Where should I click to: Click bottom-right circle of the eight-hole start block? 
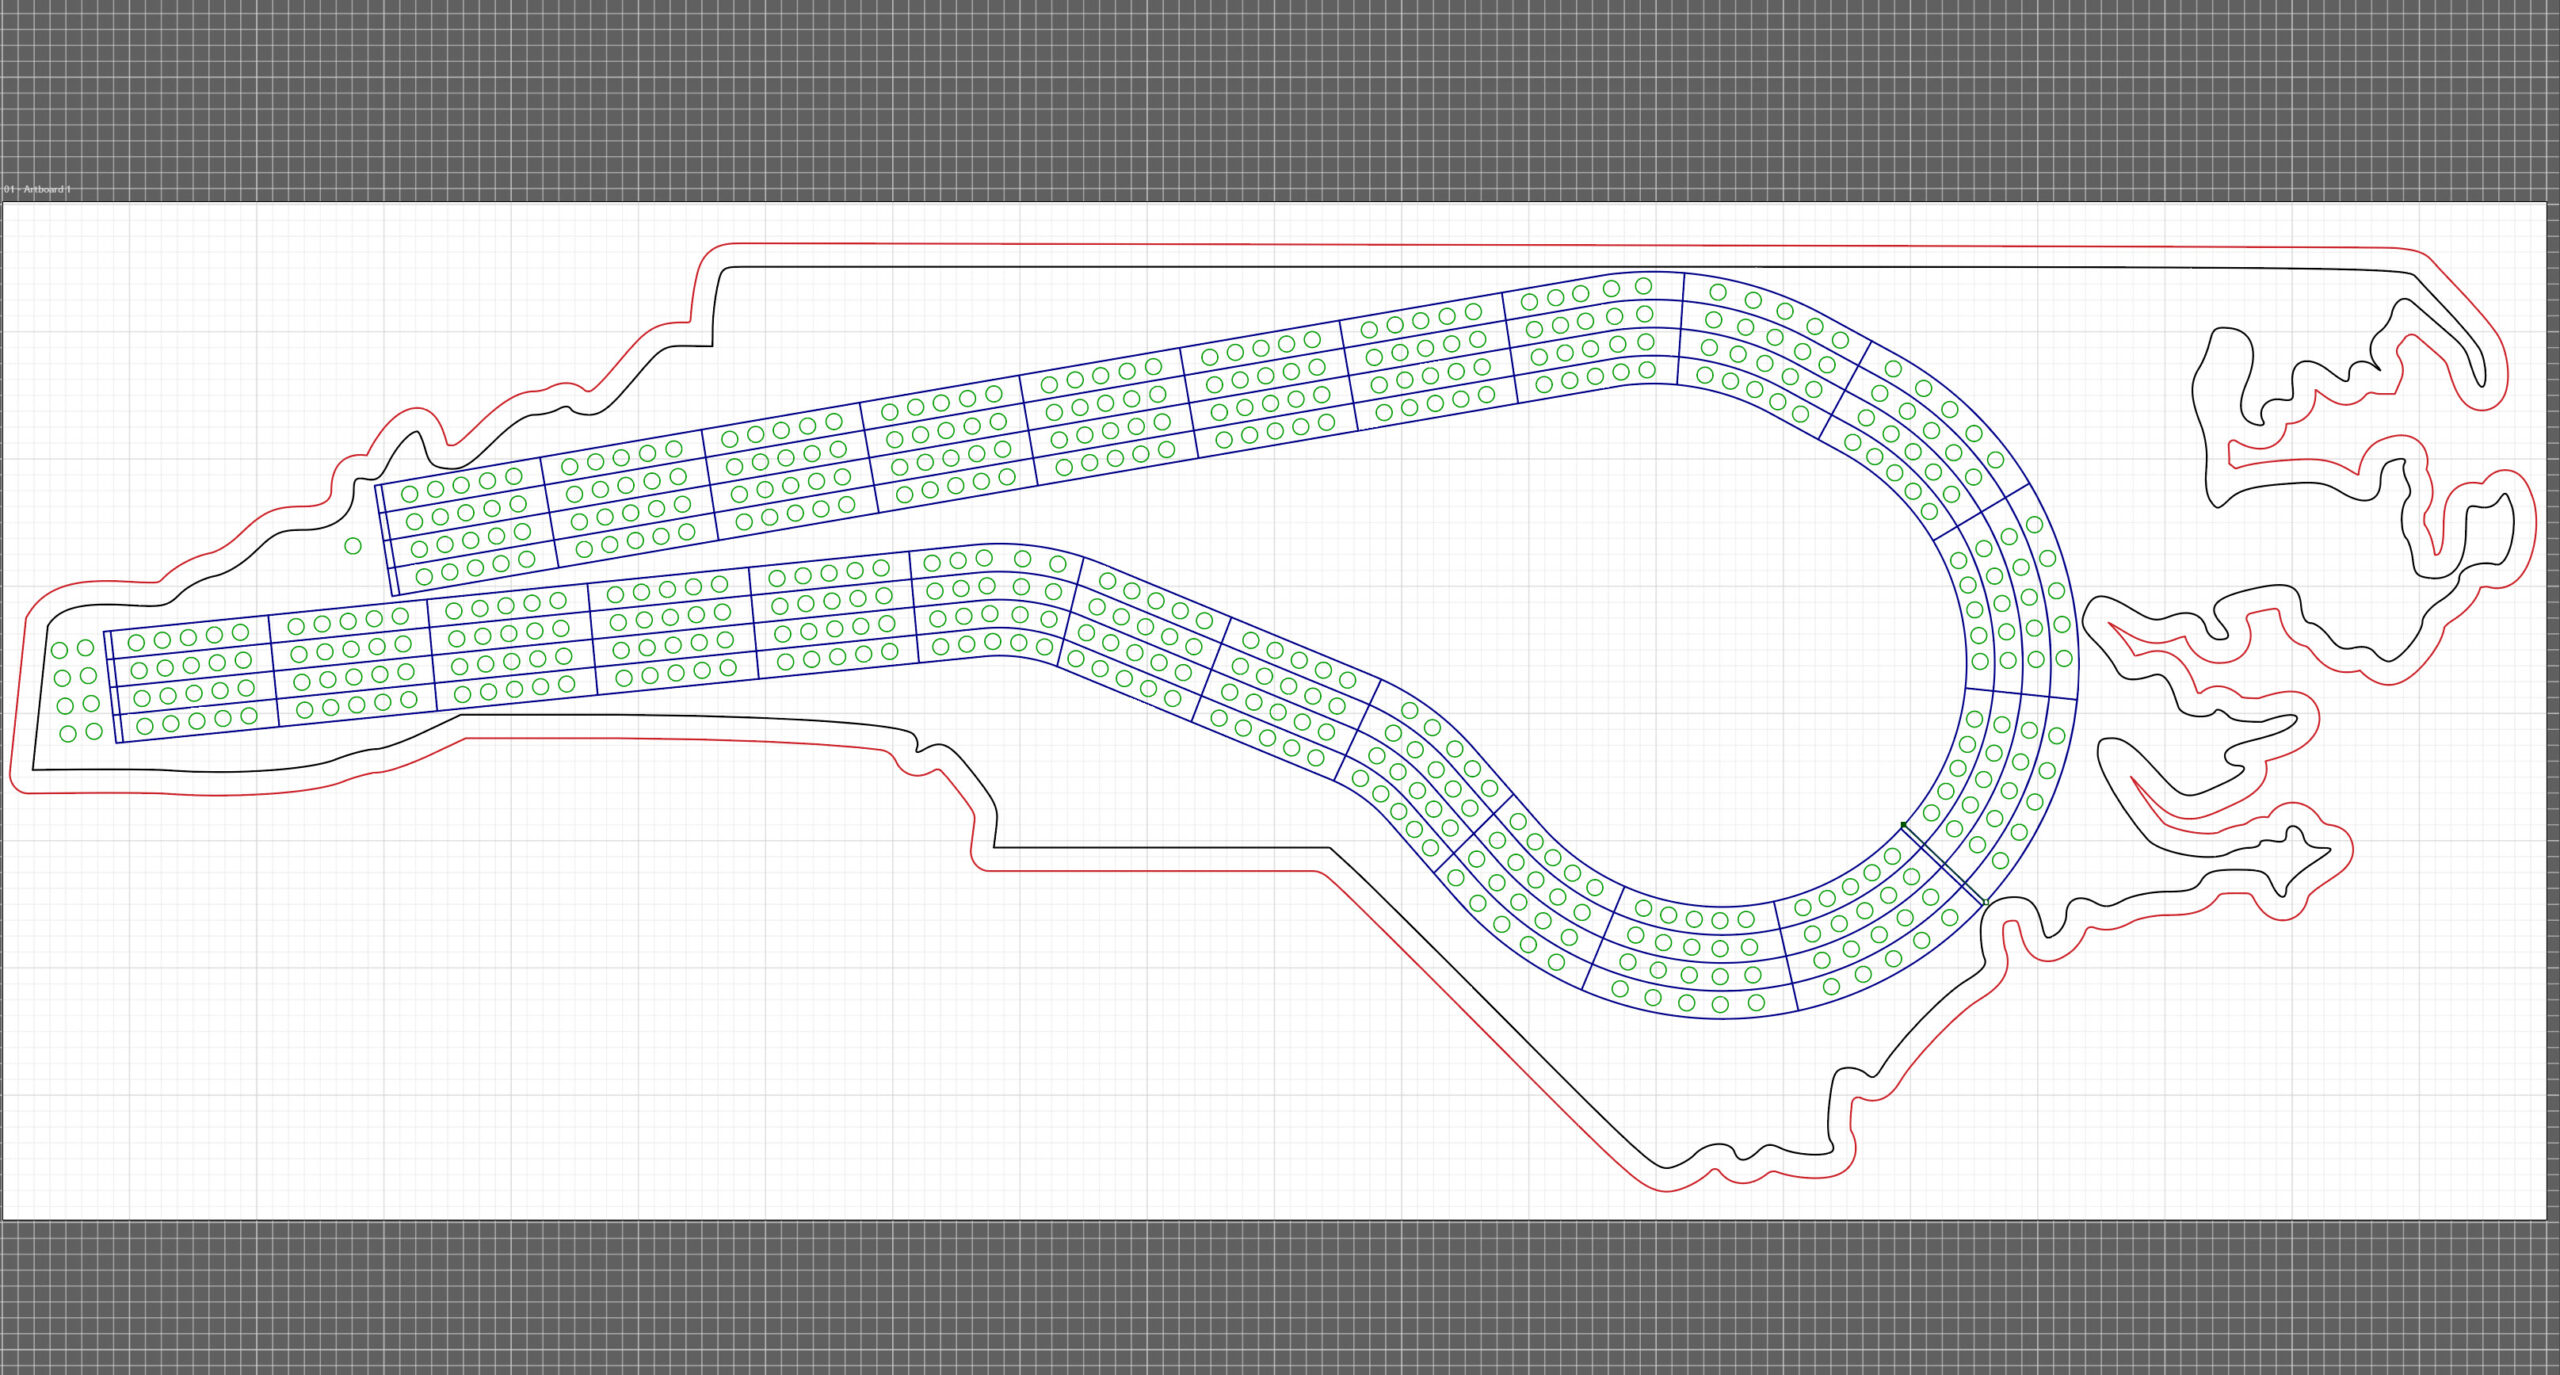[94, 731]
